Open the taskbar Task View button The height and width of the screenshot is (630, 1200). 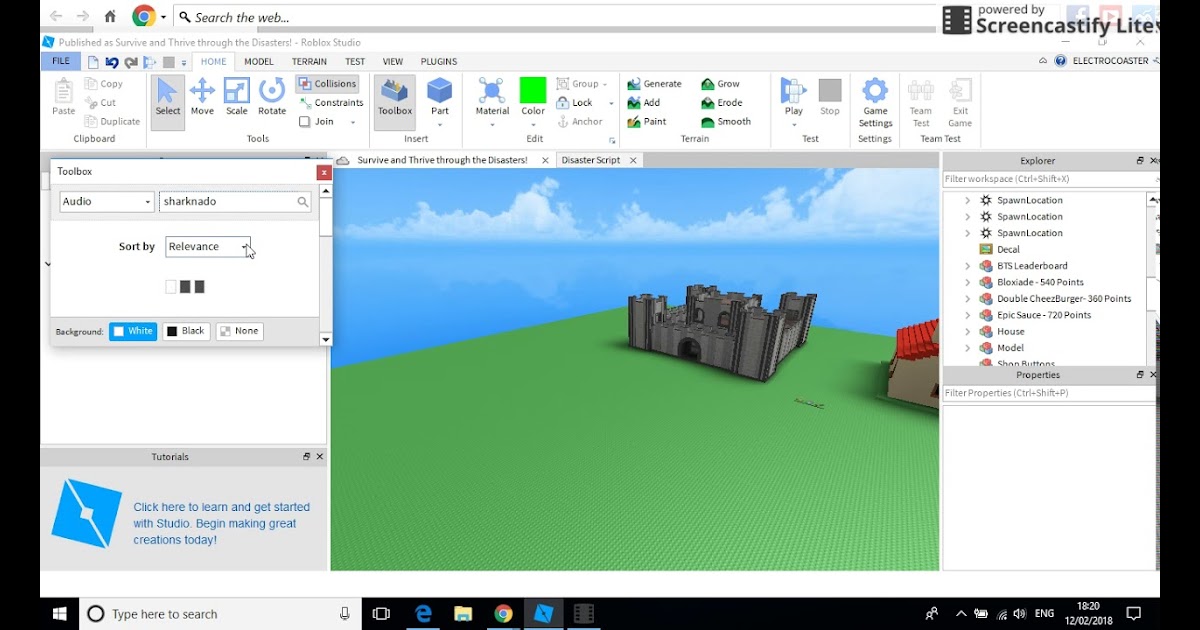[381, 614]
